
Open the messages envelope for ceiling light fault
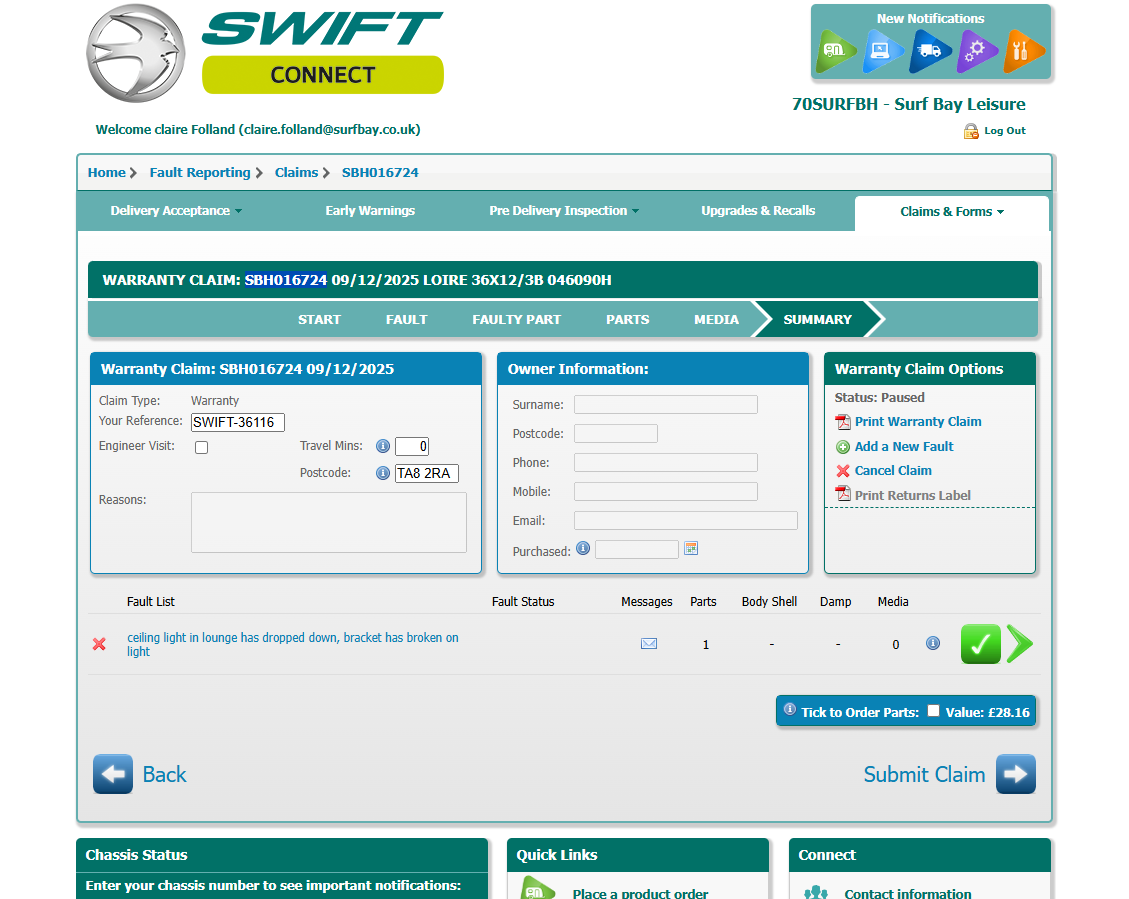point(649,643)
